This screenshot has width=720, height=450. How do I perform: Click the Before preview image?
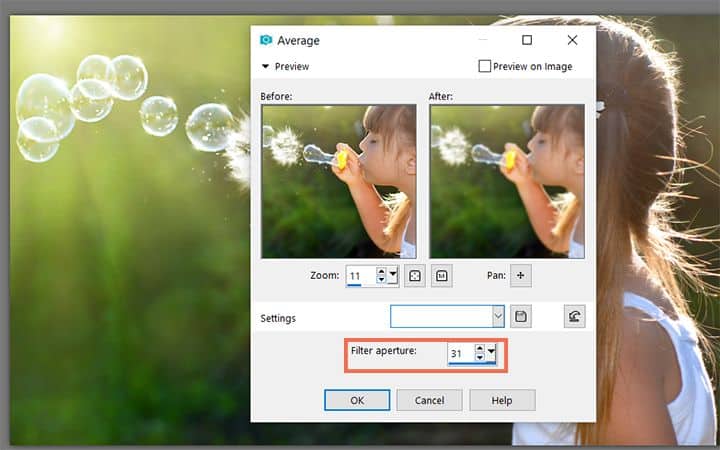pos(339,181)
